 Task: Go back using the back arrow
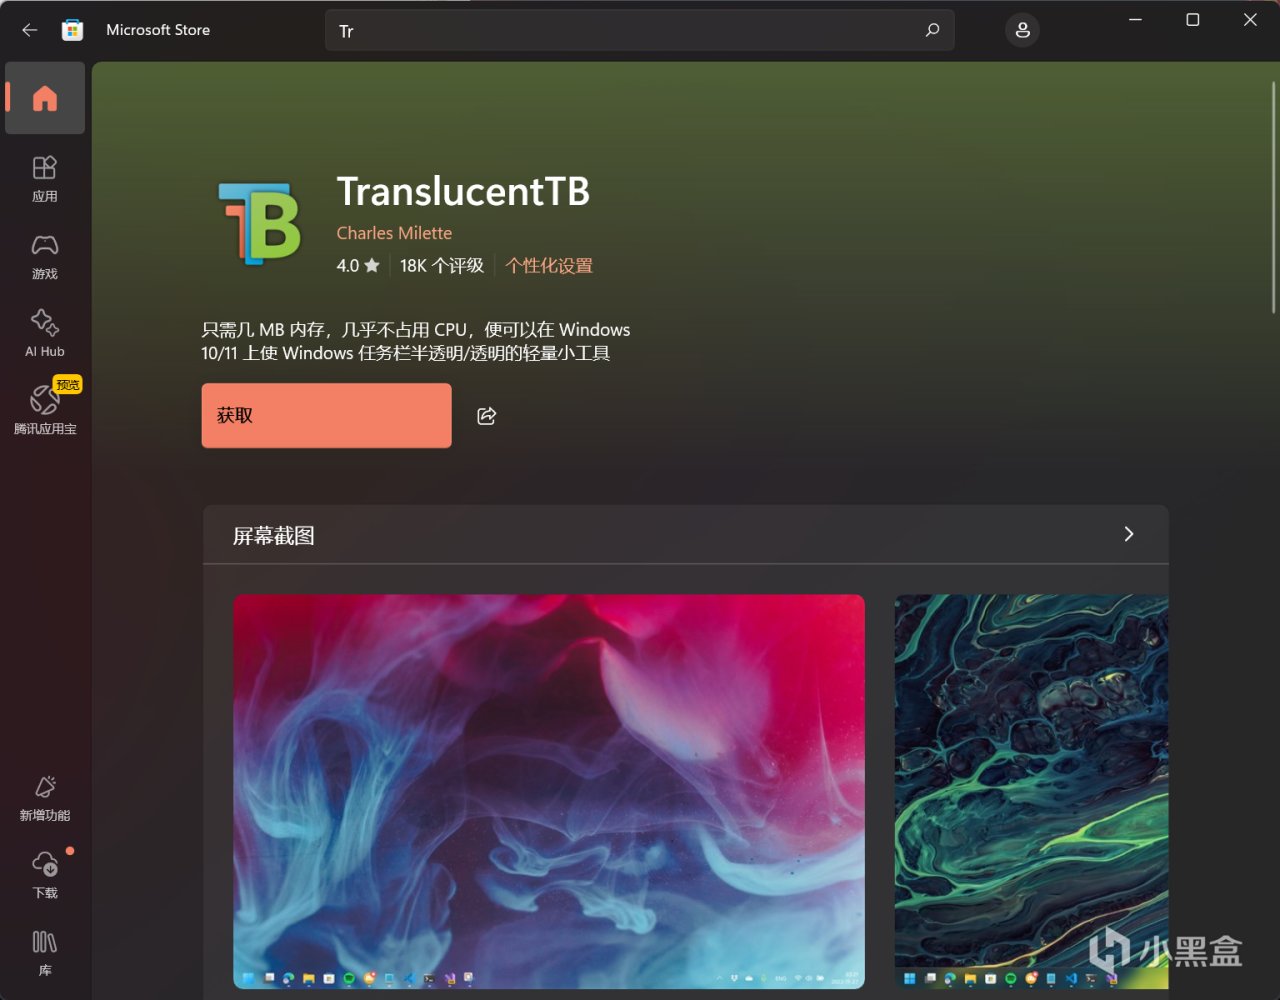click(30, 30)
